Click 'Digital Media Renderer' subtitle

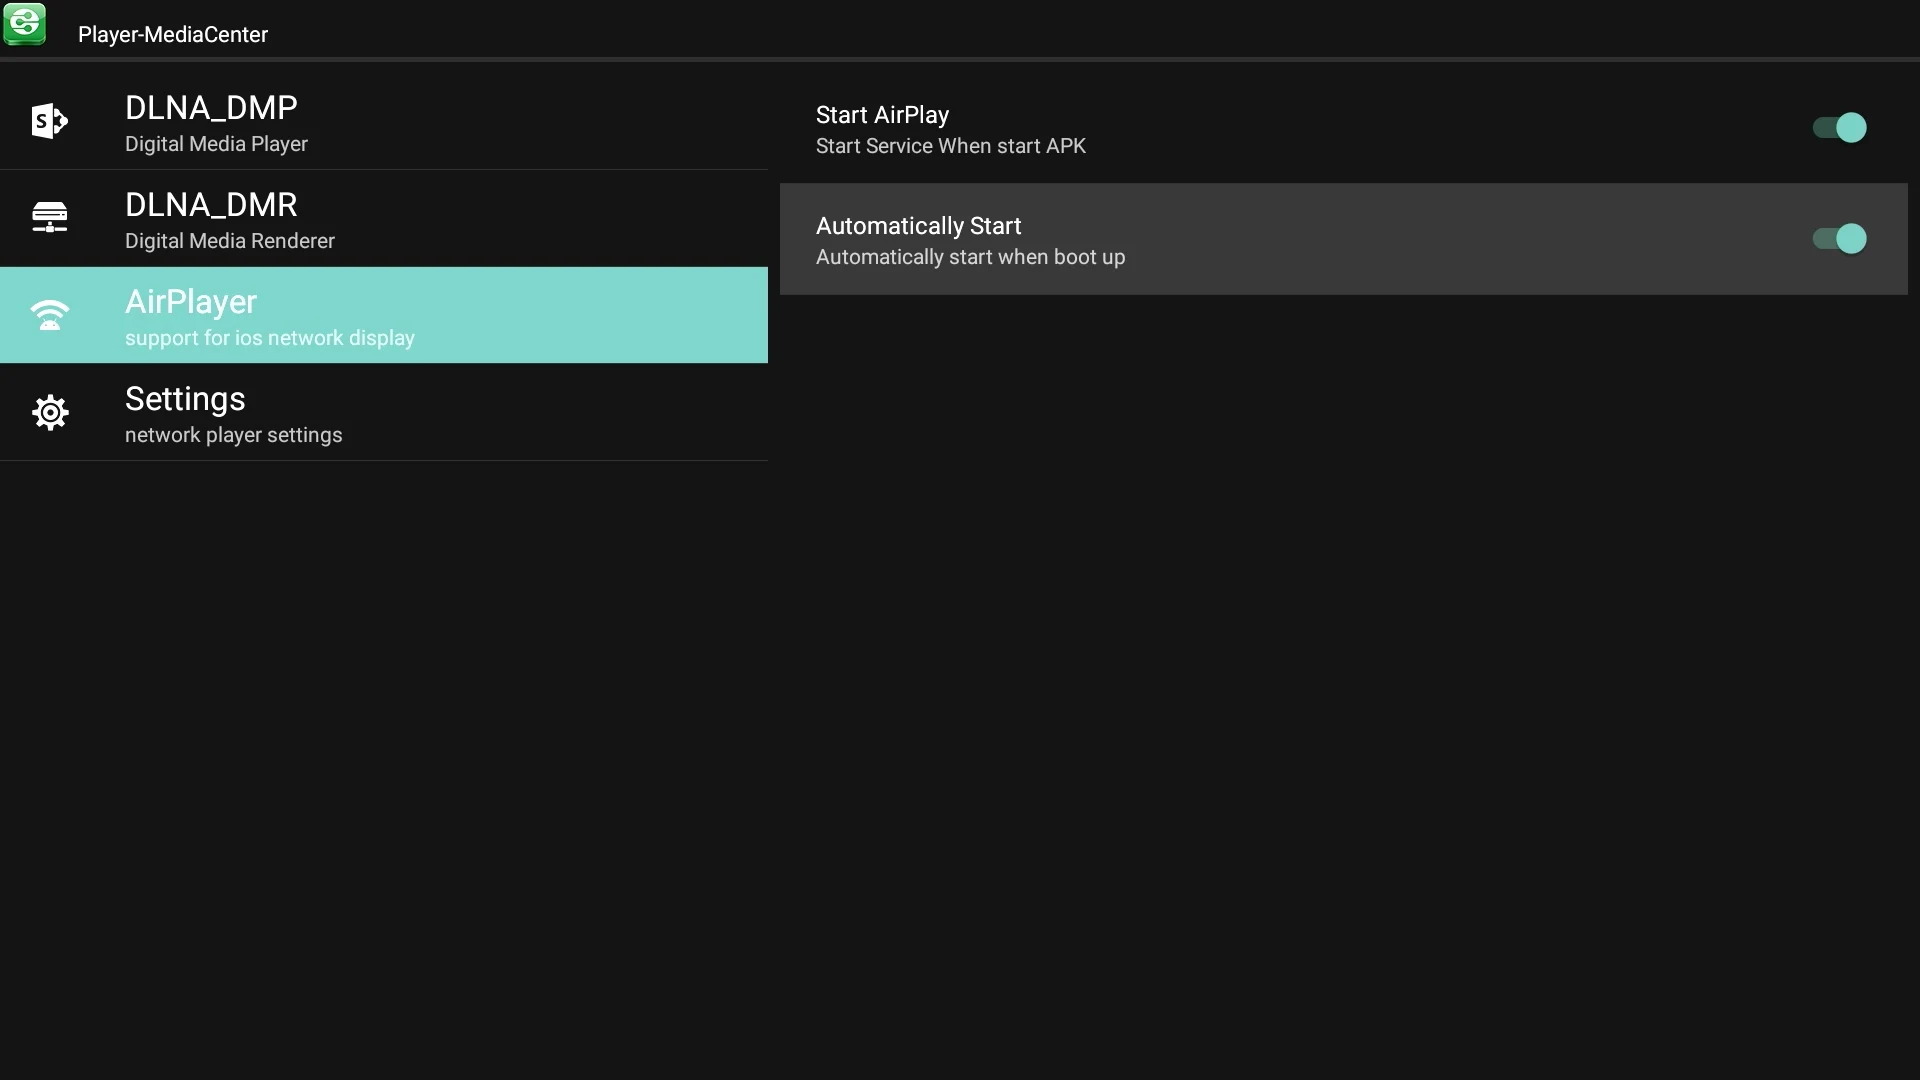click(229, 241)
